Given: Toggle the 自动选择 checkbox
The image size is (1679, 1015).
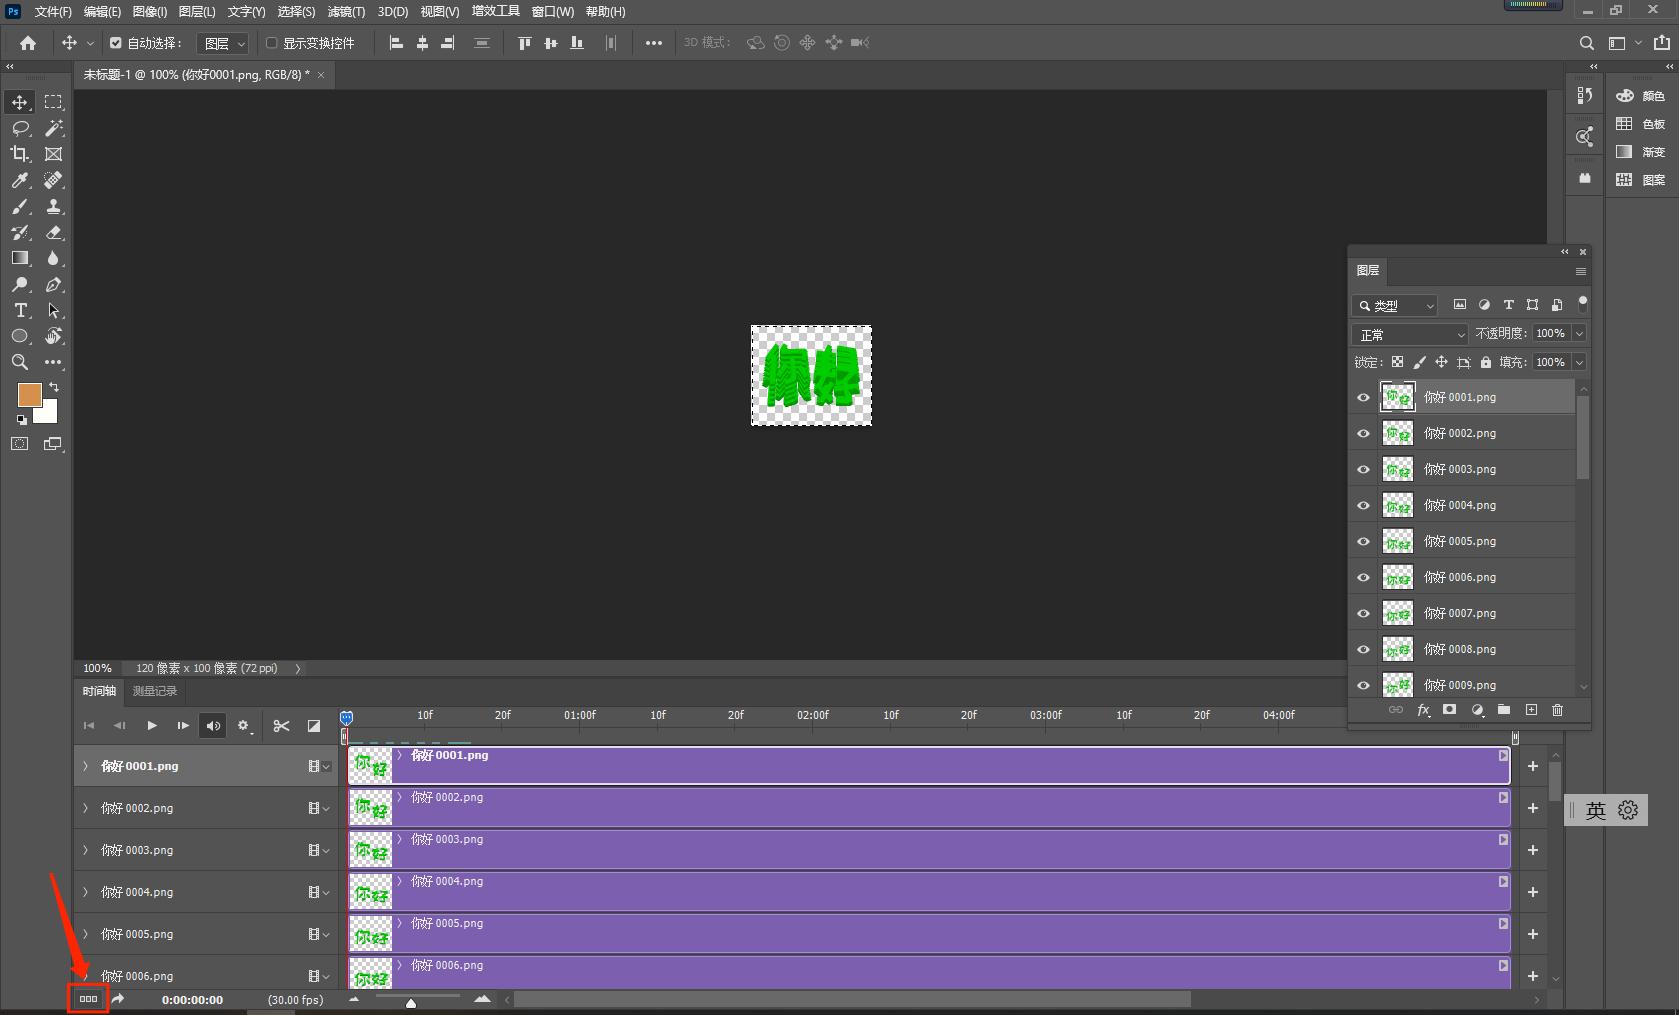Looking at the screenshot, I should pos(116,43).
